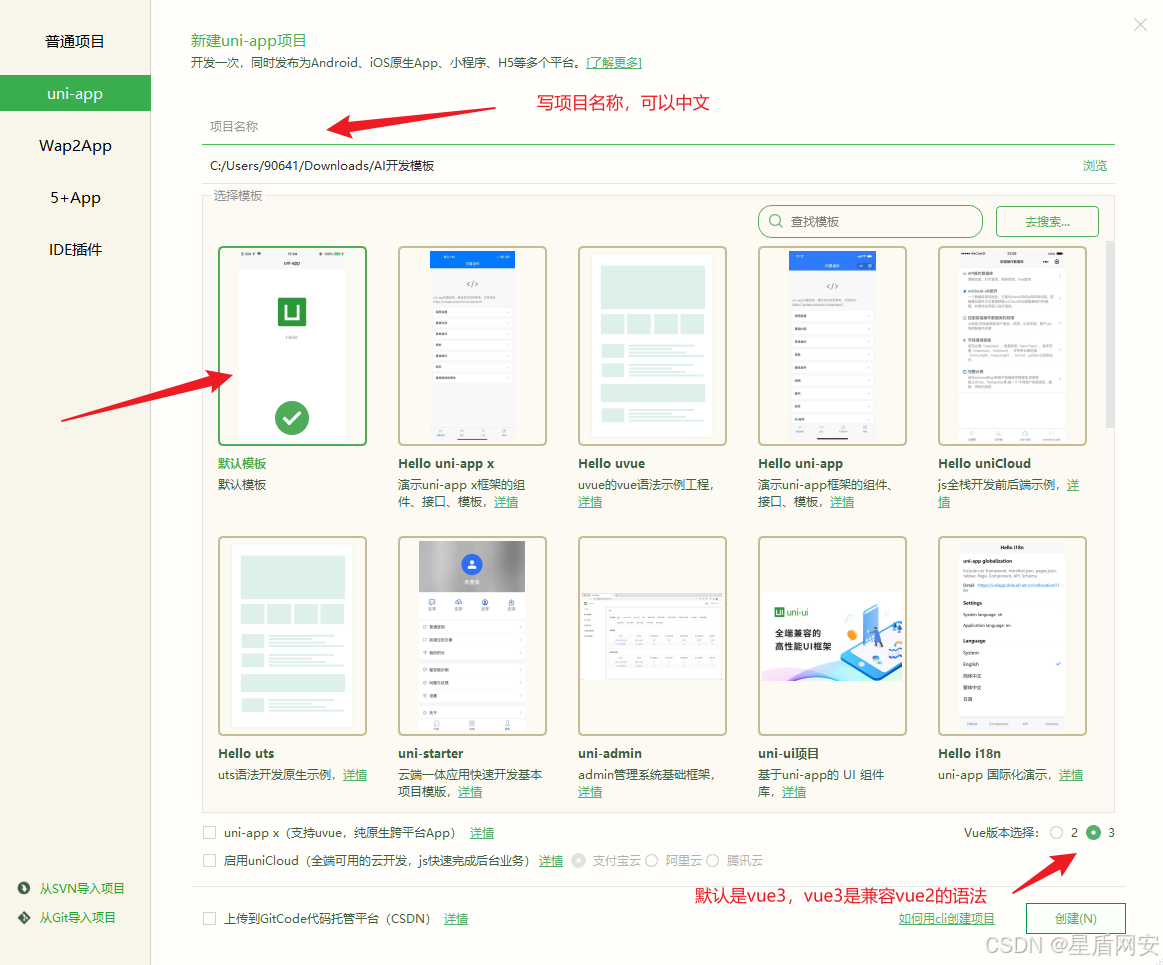Switch to 普通项目 project type
Image resolution: width=1163 pixels, height=965 pixels.
pyautogui.click(x=75, y=42)
